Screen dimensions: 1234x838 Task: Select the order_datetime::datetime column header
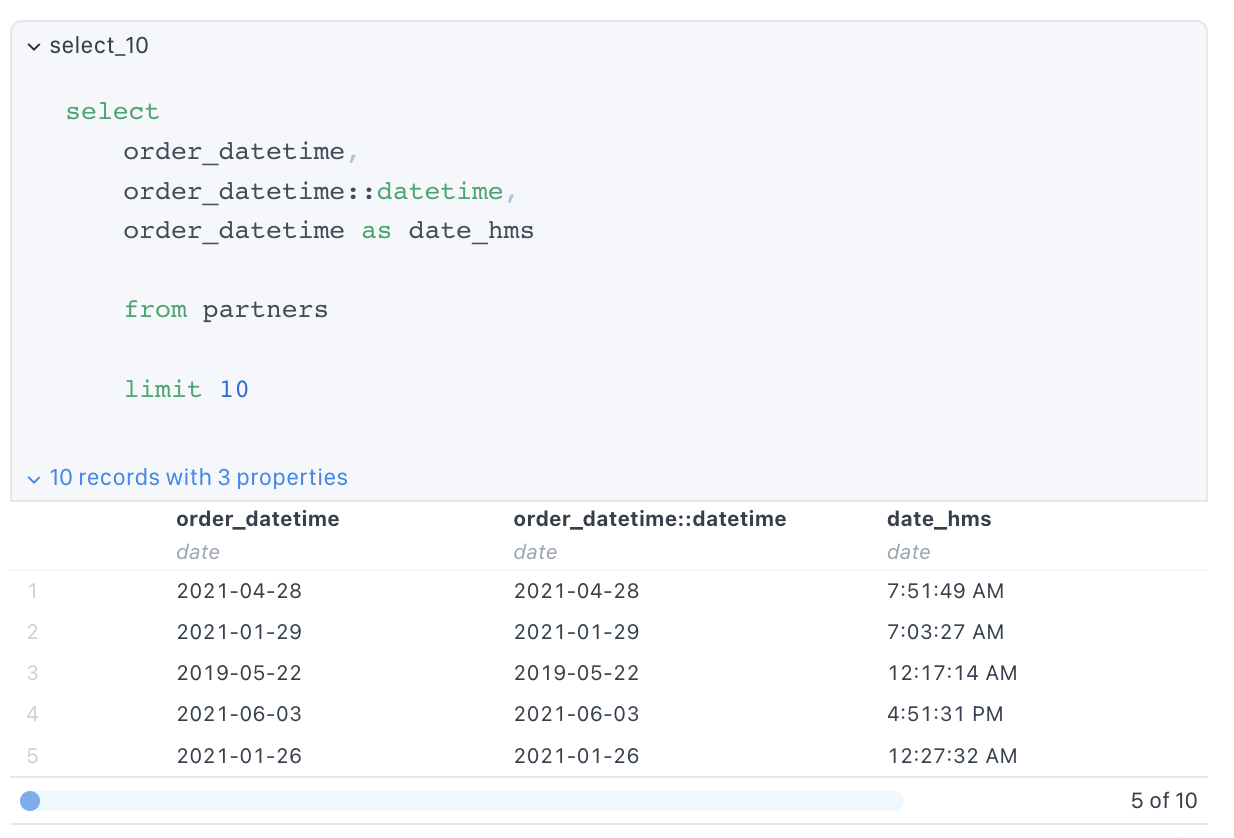pyautogui.click(x=649, y=519)
